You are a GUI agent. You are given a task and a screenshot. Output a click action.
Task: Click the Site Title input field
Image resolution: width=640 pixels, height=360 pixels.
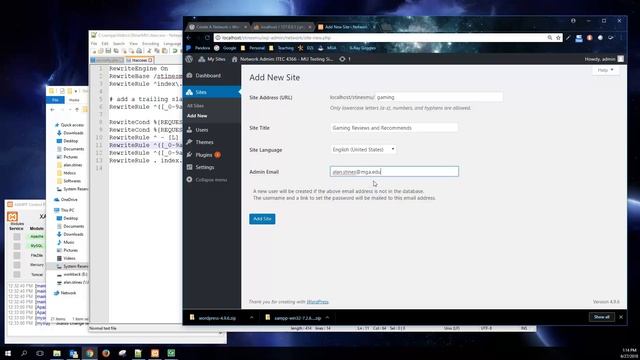(x=394, y=128)
